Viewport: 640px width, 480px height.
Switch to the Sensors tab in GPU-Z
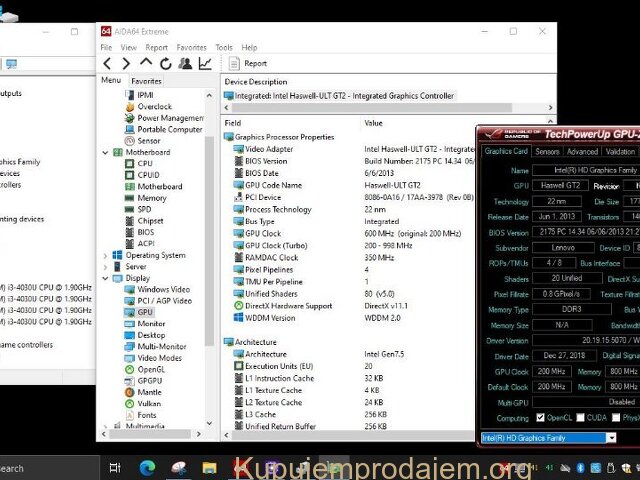click(x=547, y=152)
